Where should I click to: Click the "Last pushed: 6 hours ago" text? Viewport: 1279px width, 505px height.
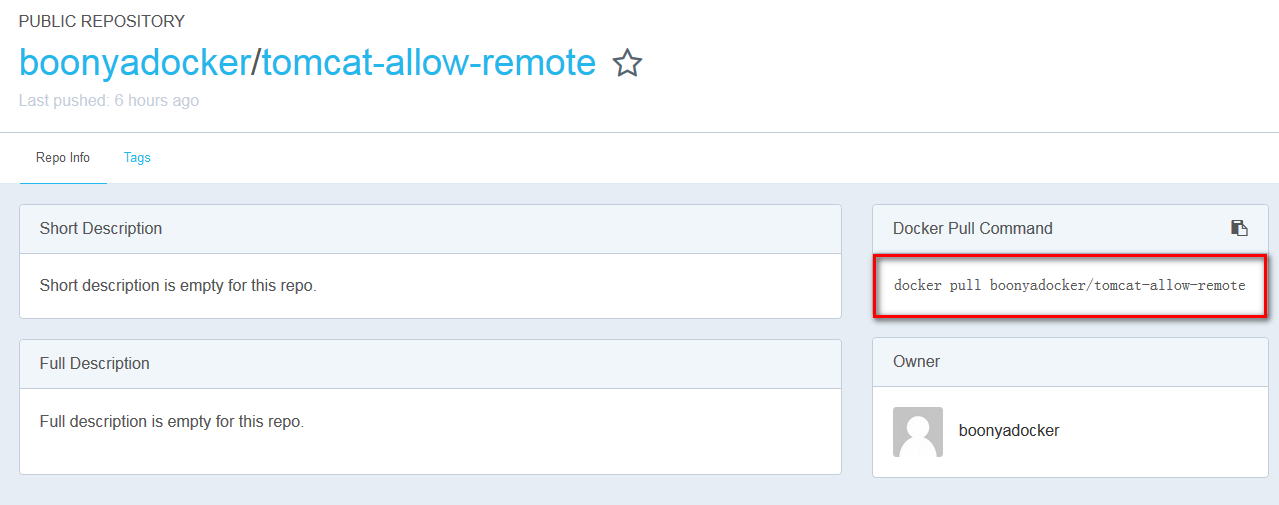[109, 100]
